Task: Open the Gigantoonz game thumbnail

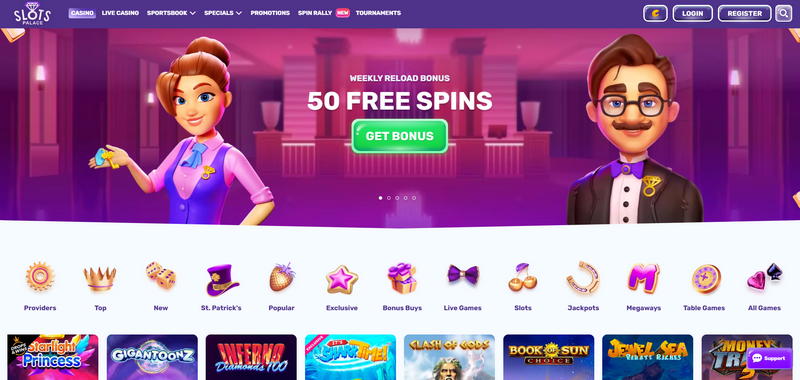Action: tap(152, 357)
